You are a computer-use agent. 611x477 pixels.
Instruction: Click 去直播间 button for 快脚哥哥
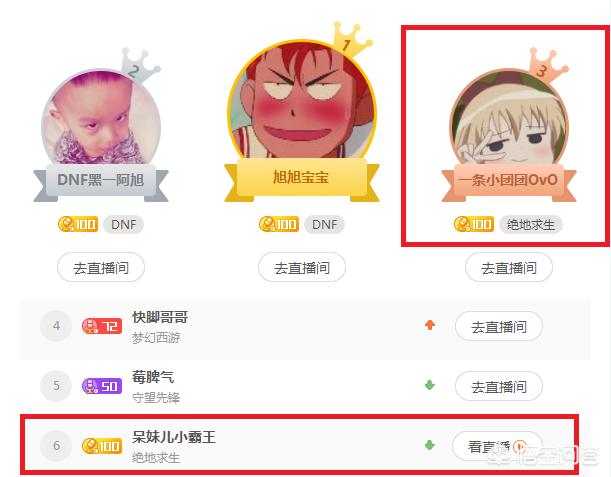pyautogui.click(x=499, y=326)
